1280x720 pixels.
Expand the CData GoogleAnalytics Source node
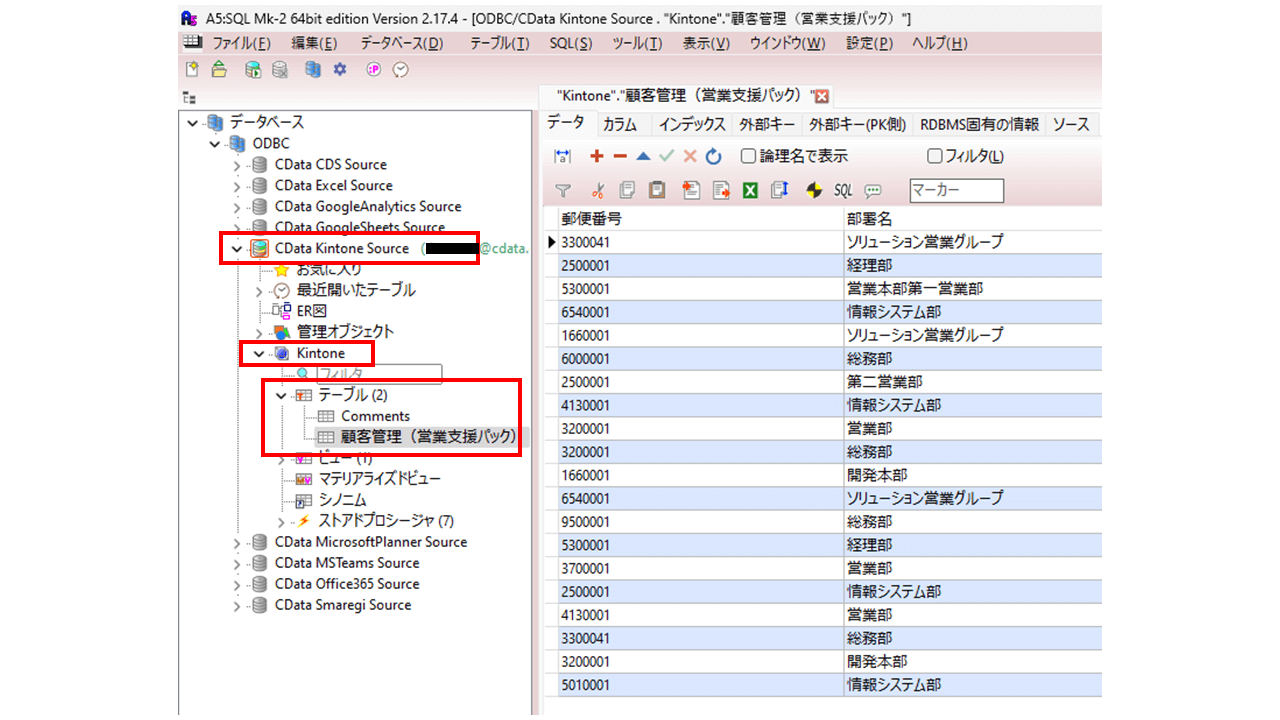click(x=237, y=207)
